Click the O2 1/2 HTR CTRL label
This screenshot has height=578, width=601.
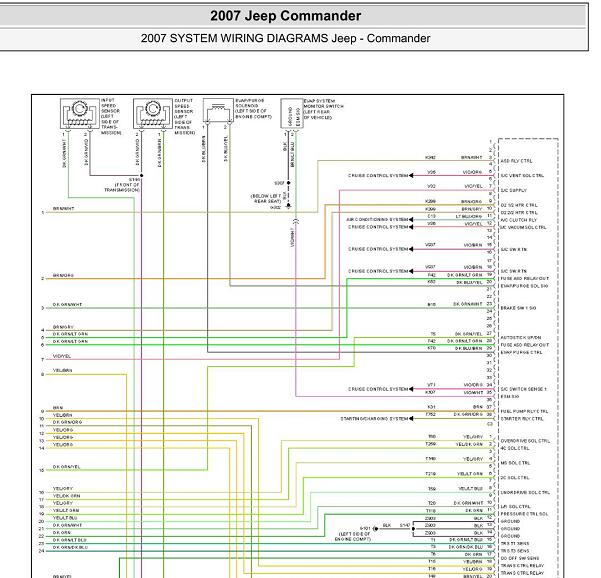tap(519, 205)
